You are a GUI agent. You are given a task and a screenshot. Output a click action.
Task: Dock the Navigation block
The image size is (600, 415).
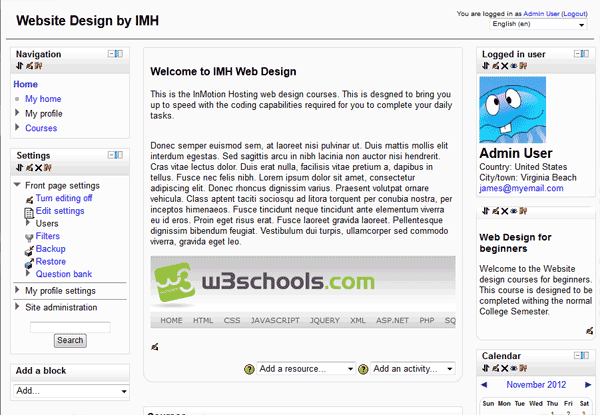coord(119,54)
